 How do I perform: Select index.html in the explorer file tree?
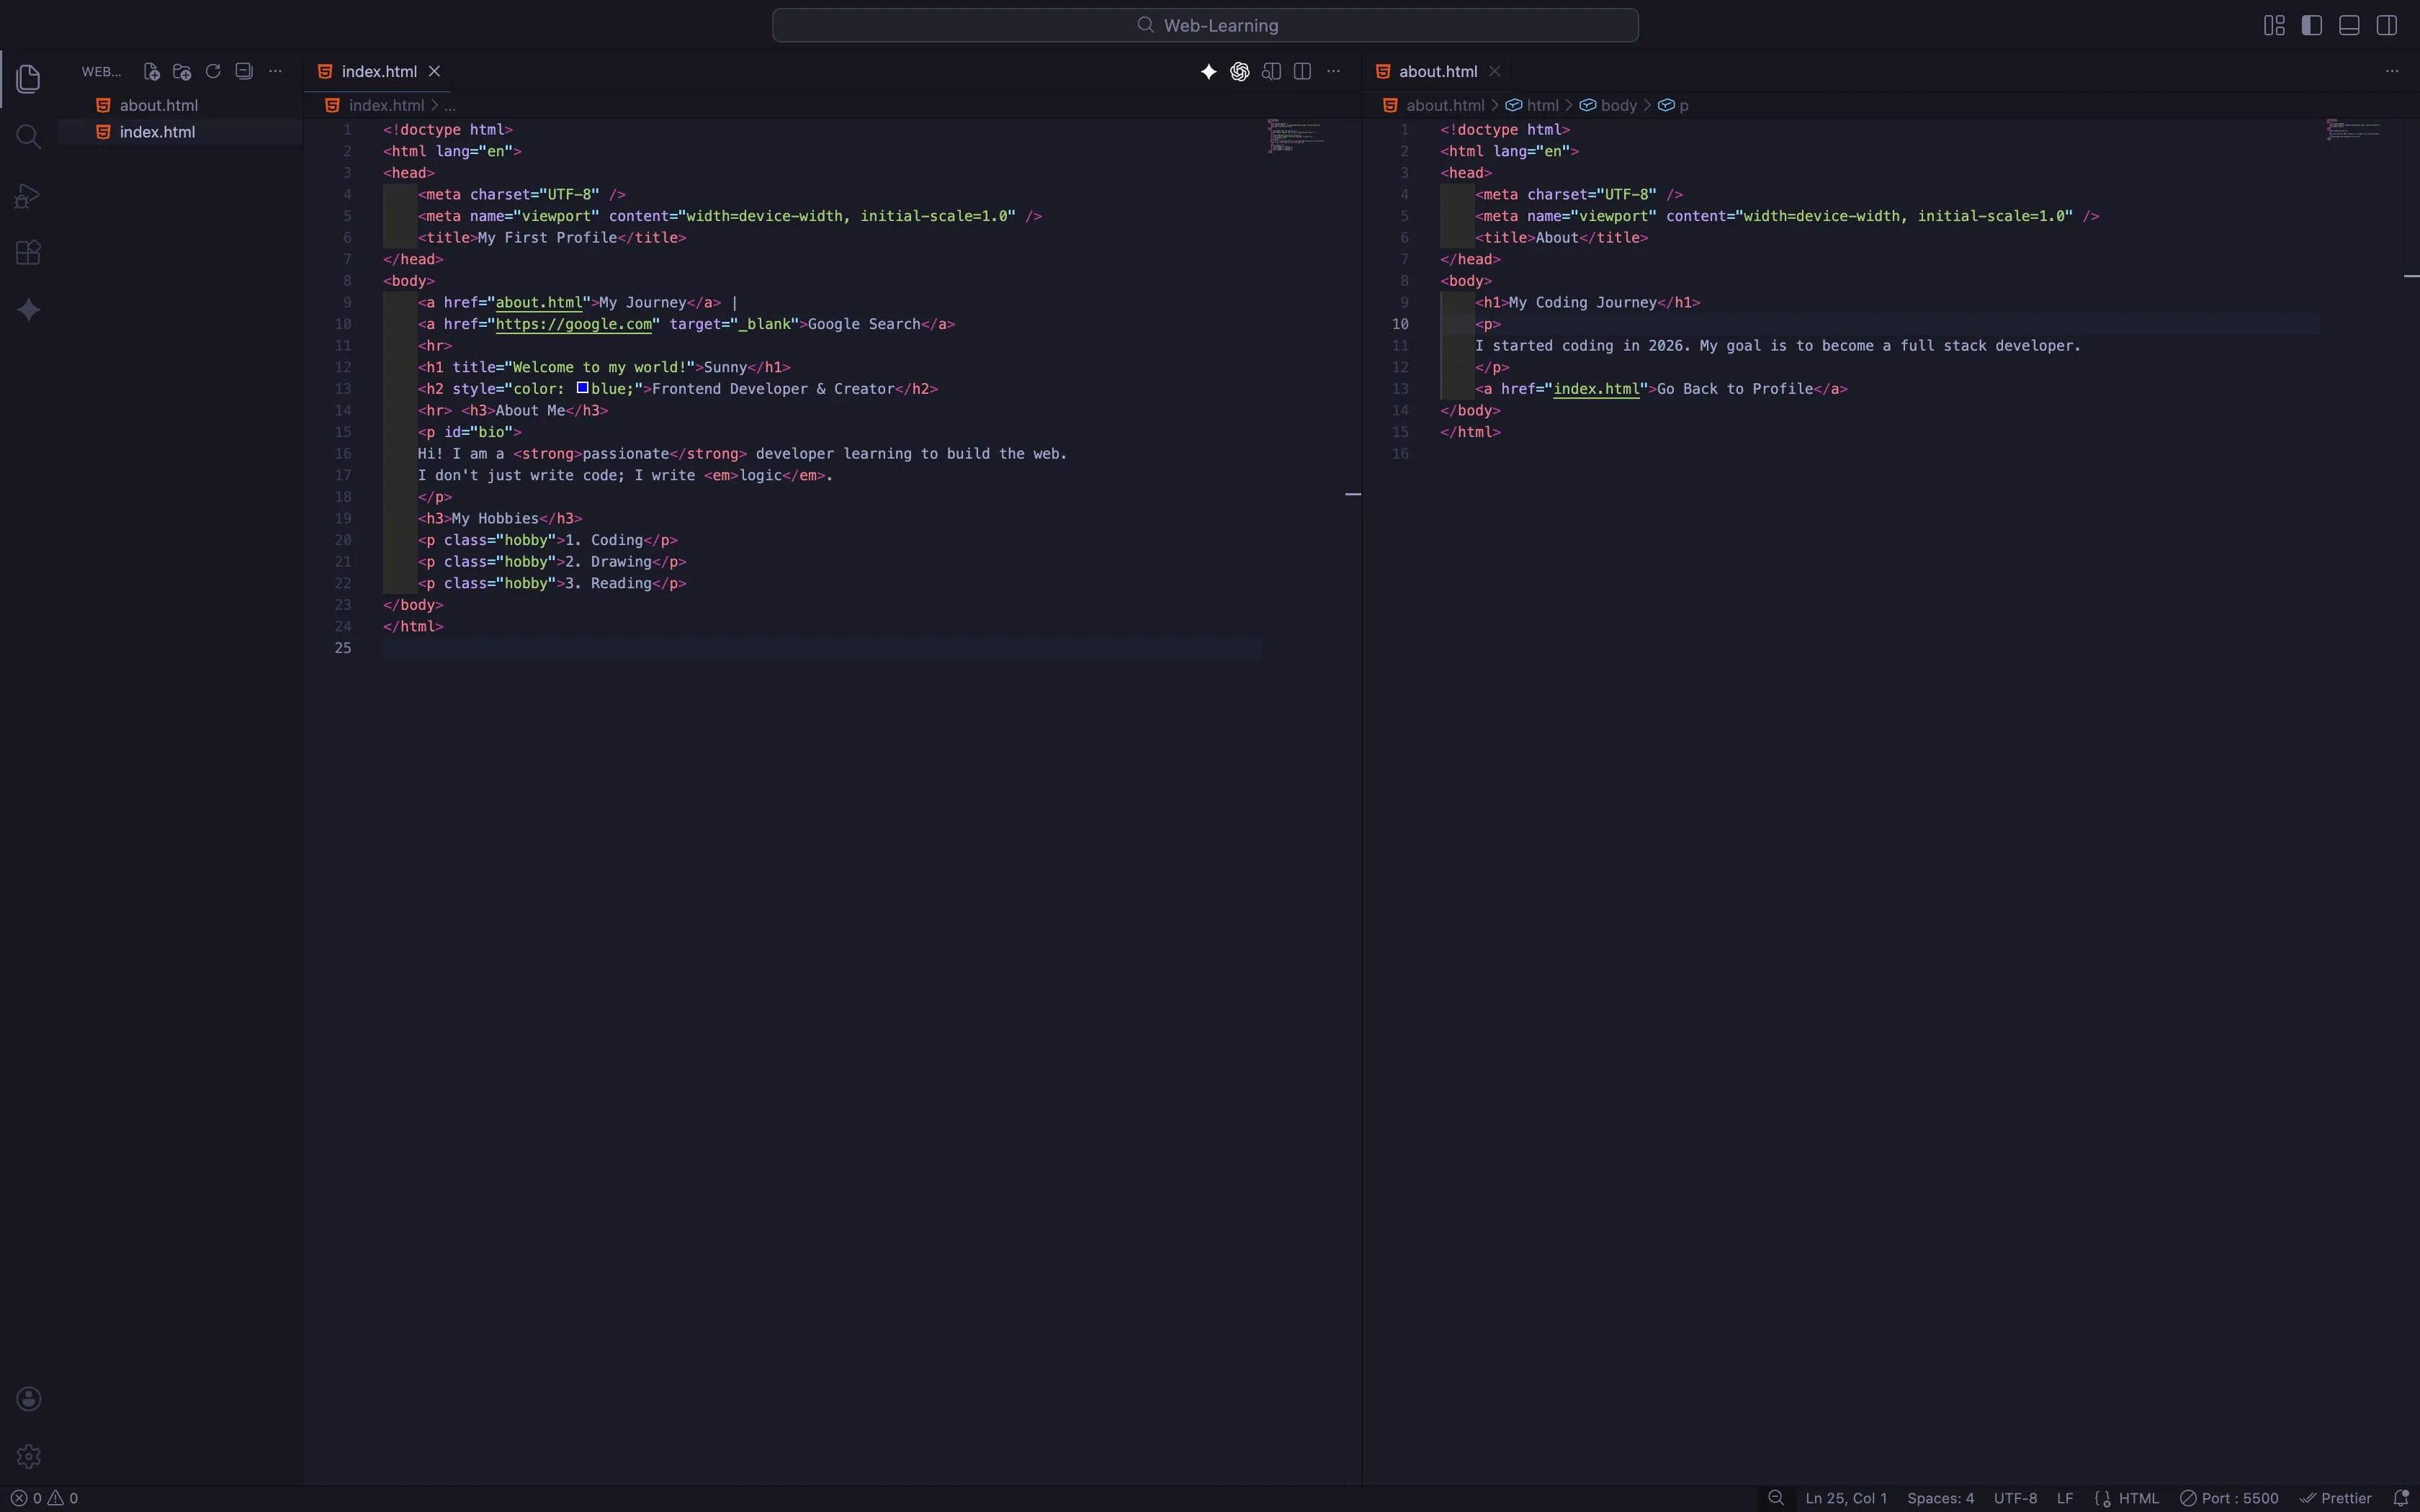point(157,132)
